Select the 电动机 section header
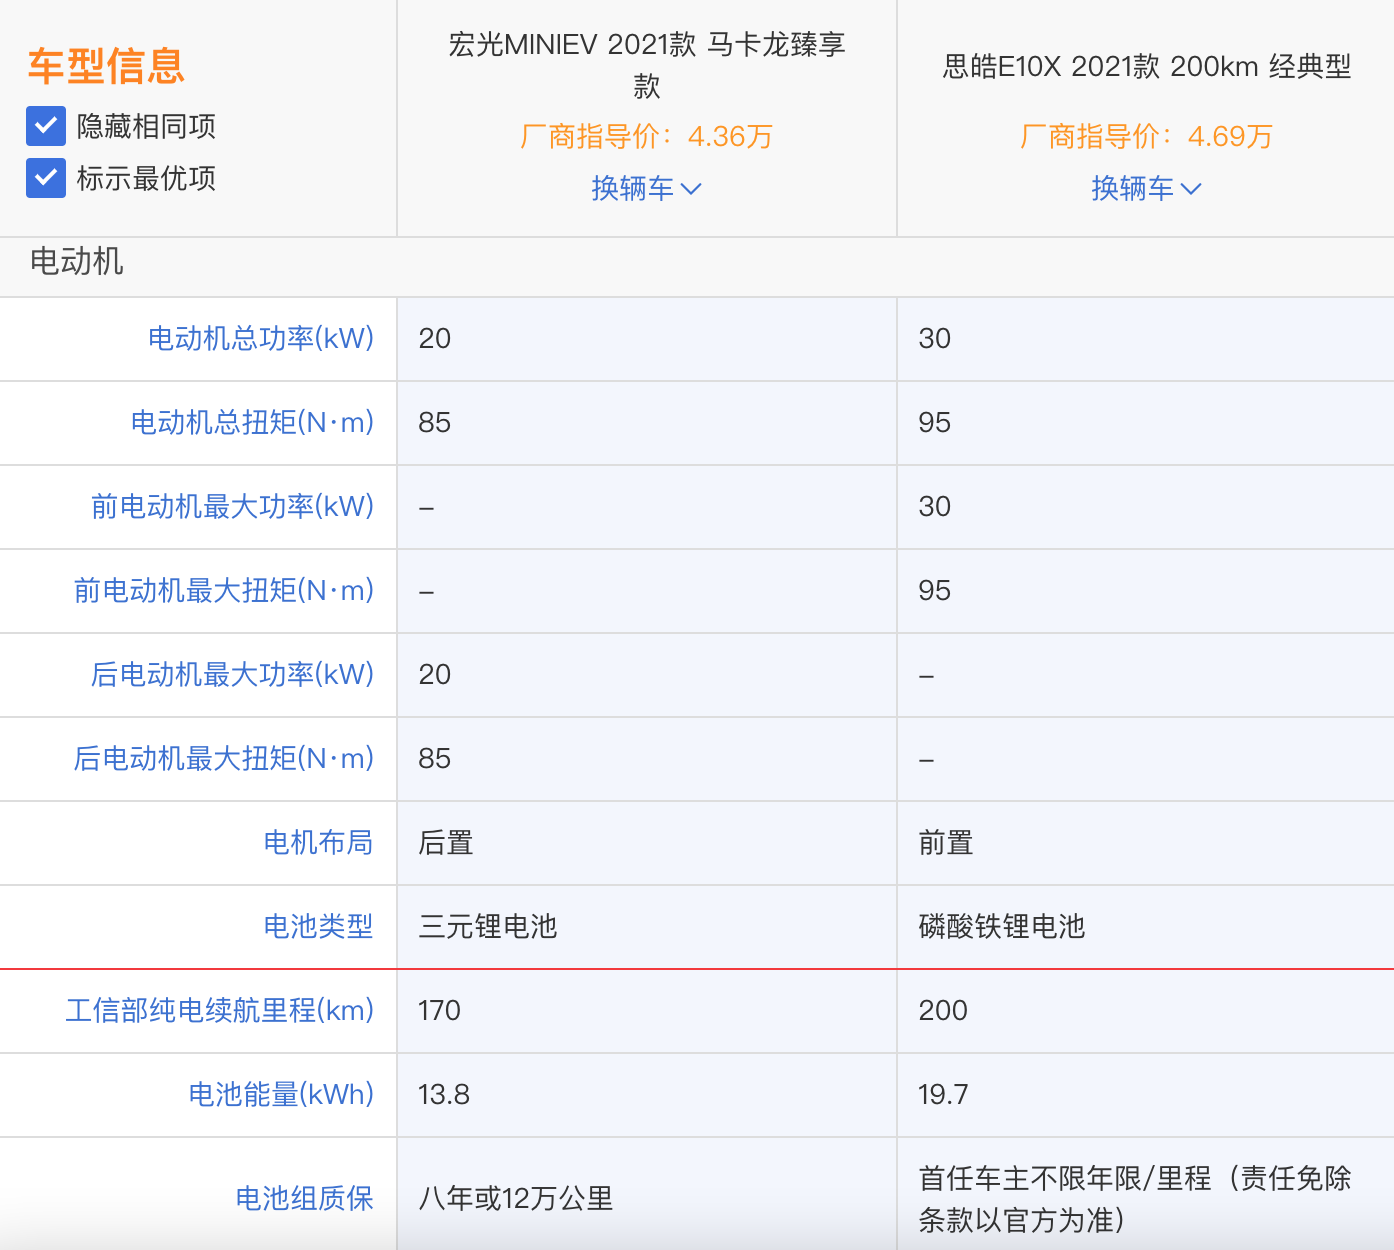1394x1250 pixels. (76, 261)
